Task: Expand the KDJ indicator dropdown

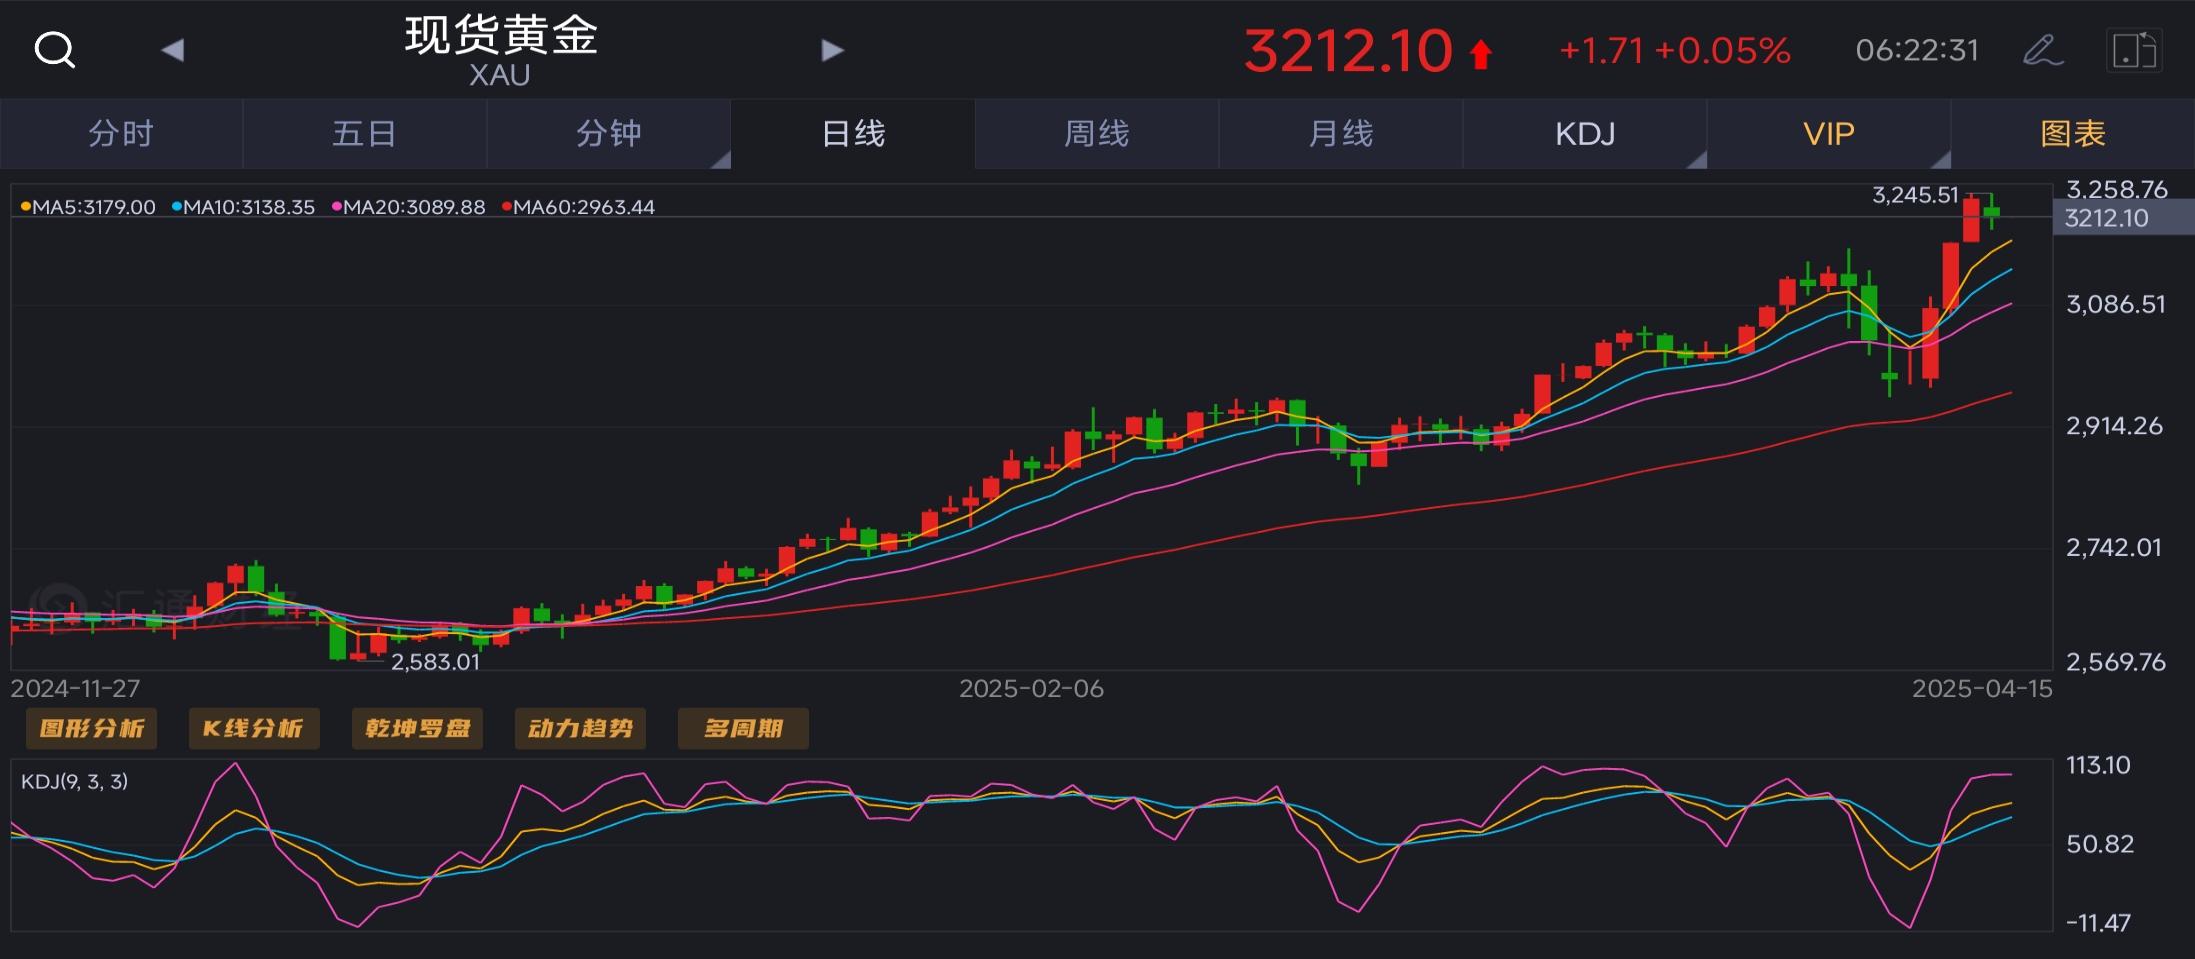Action: click(1585, 133)
